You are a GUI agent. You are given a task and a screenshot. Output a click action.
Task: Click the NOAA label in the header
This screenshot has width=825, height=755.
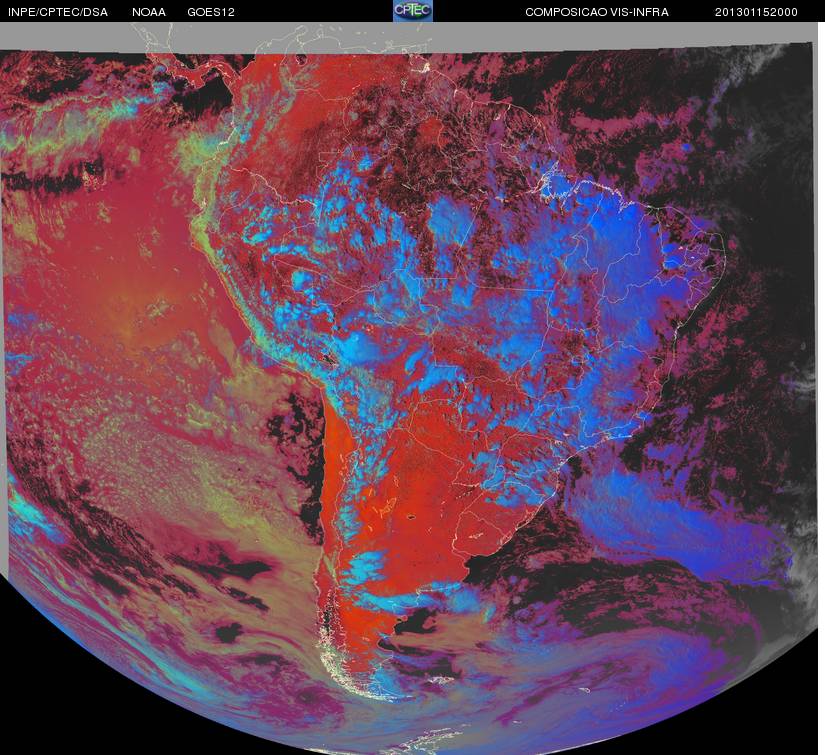point(149,12)
